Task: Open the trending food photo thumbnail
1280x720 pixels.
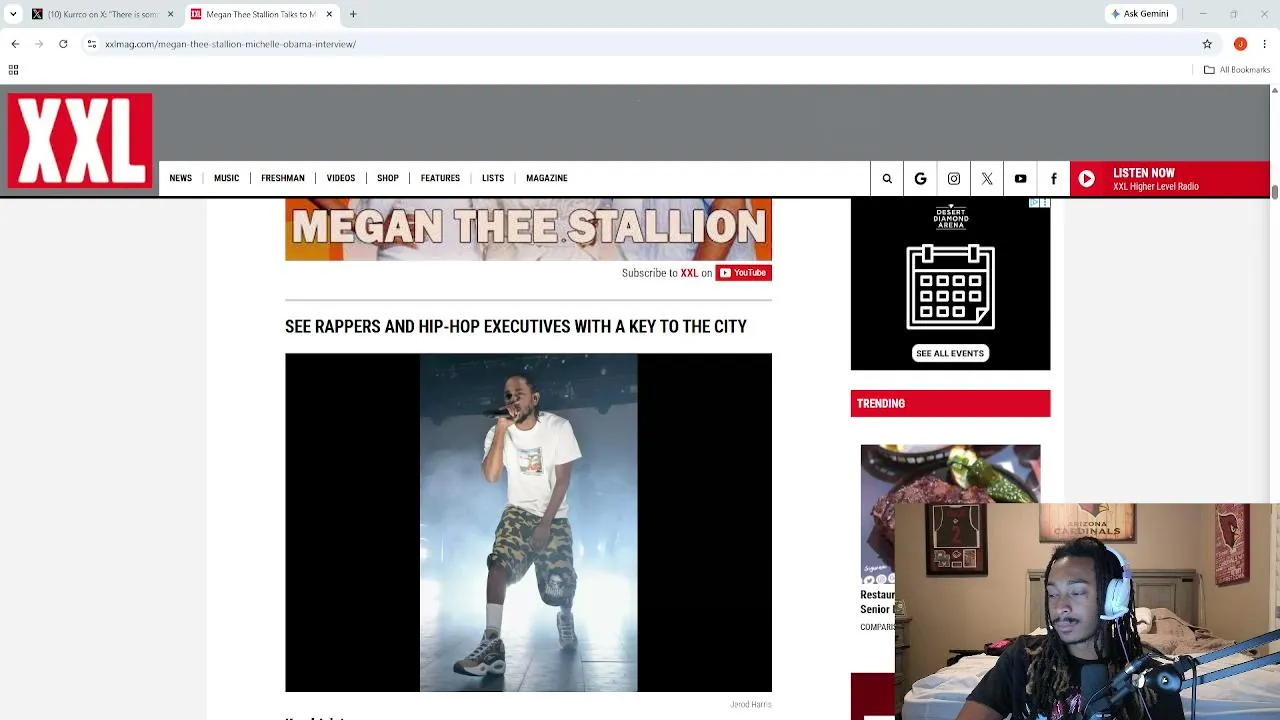Action: (950, 514)
